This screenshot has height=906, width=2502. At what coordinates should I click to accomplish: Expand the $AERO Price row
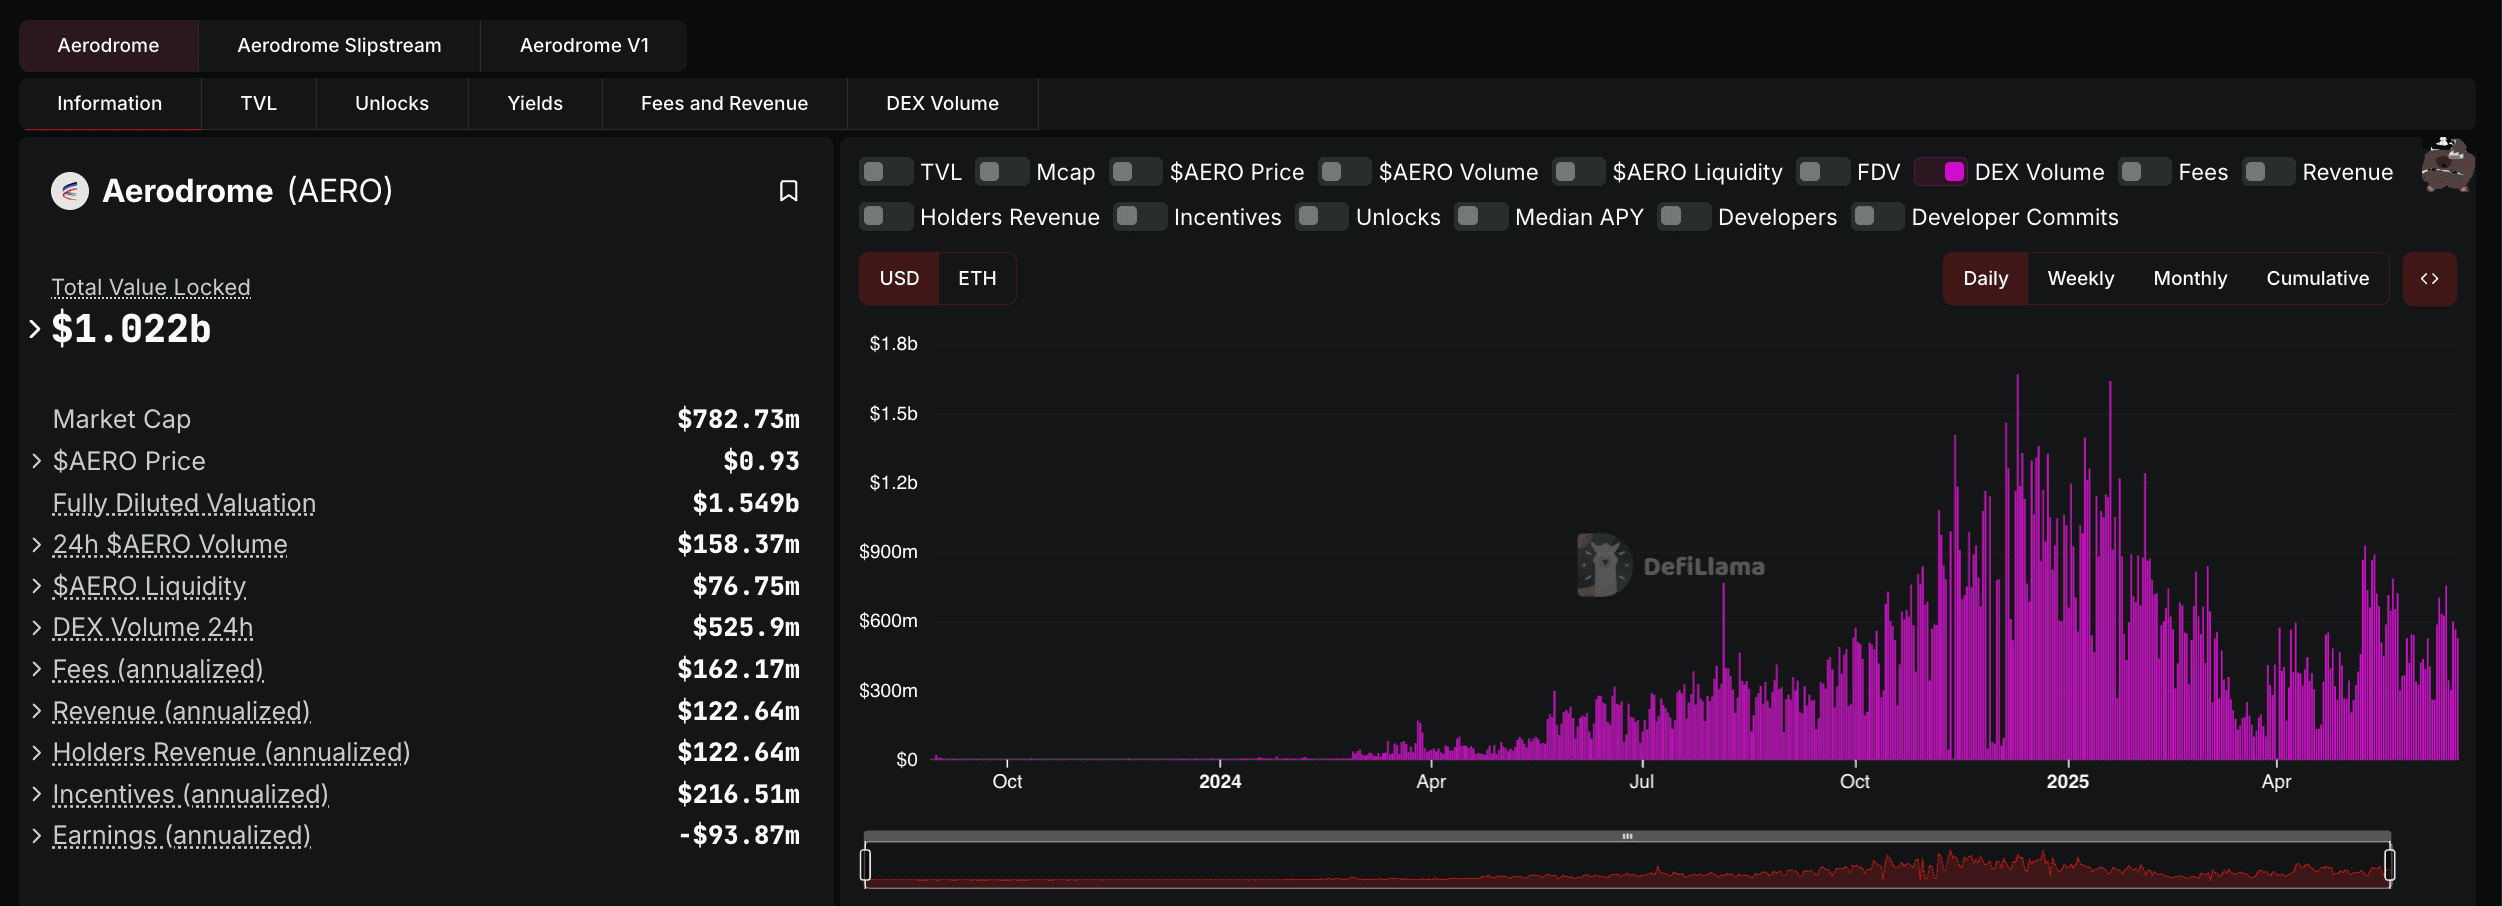coord(37,461)
